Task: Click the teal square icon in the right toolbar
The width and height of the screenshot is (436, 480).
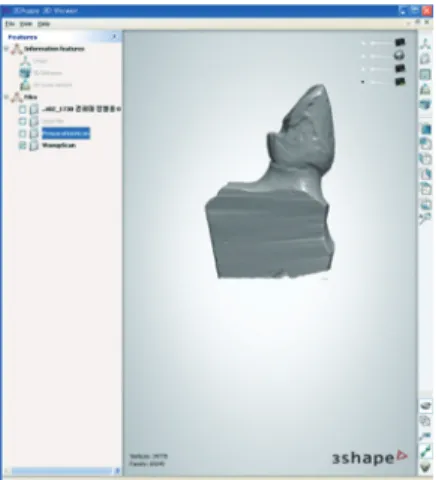Action: [x=425, y=74]
